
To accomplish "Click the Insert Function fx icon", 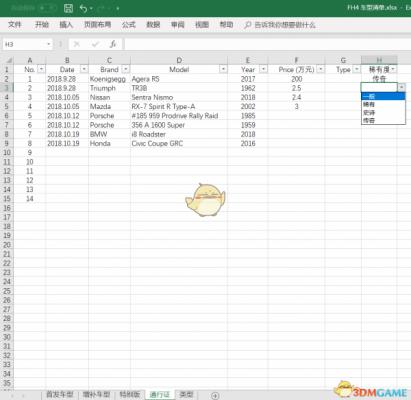I will (x=113, y=44).
